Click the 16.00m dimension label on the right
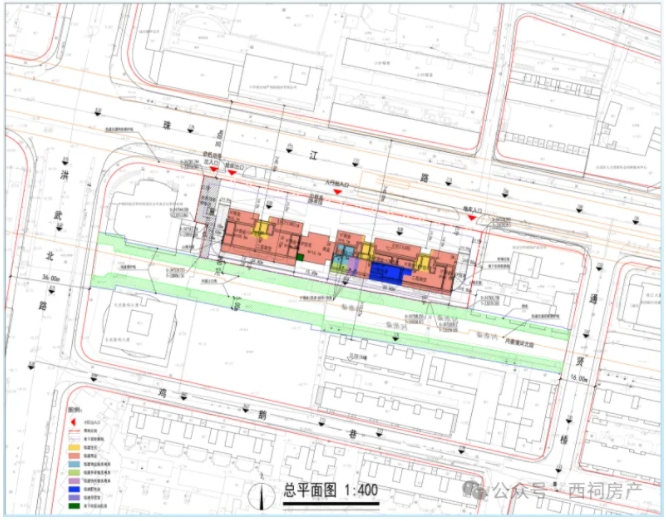The image size is (666, 521). (579, 379)
